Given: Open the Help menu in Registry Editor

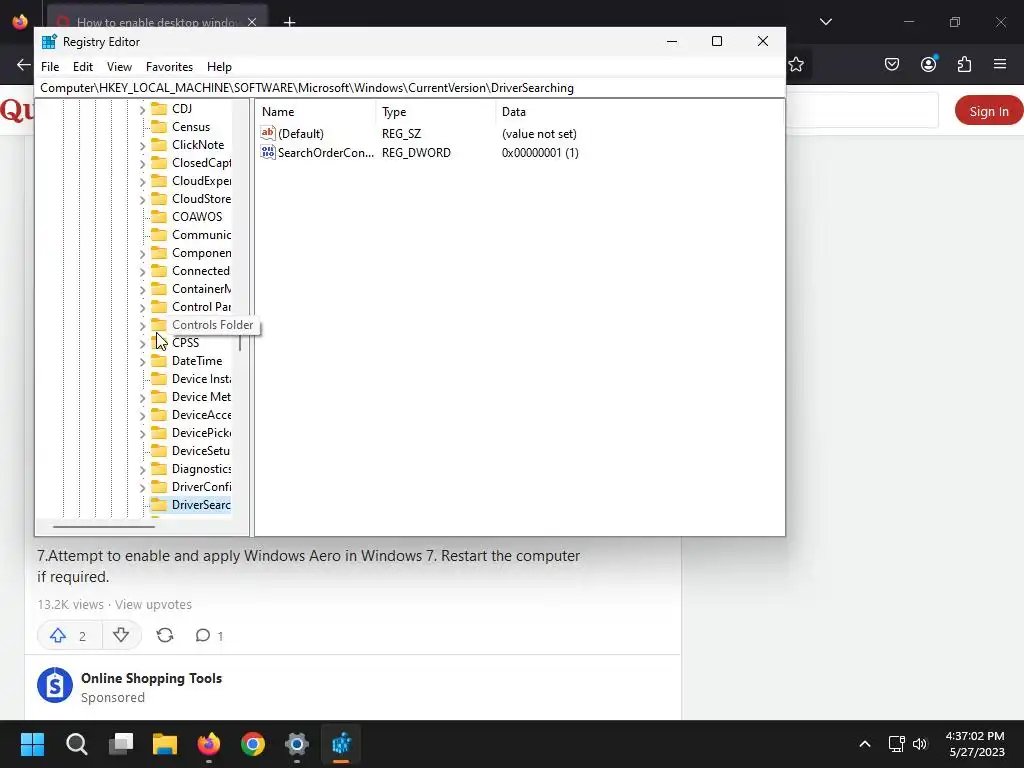Looking at the screenshot, I should coord(219,67).
